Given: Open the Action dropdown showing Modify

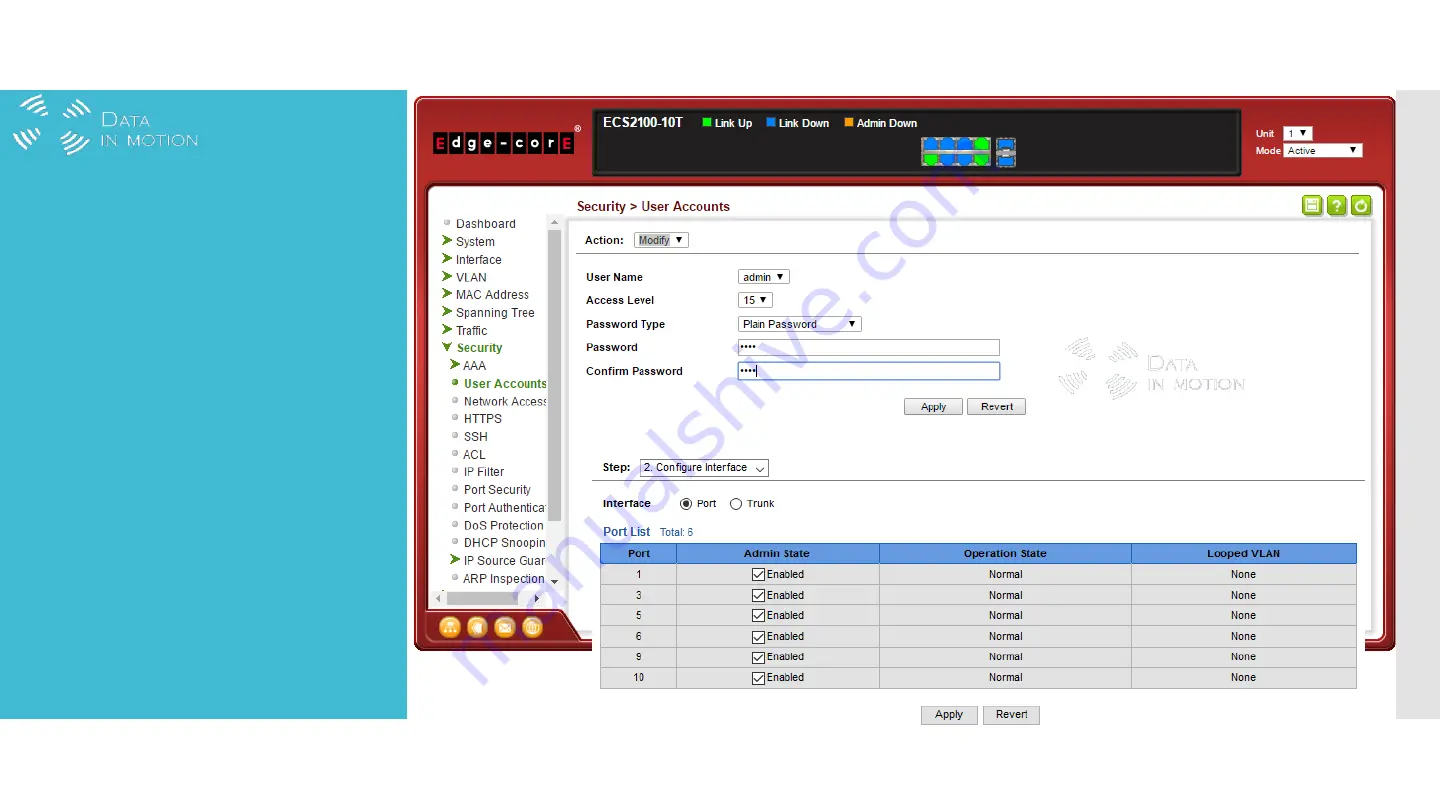Looking at the screenshot, I should [x=661, y=240].
